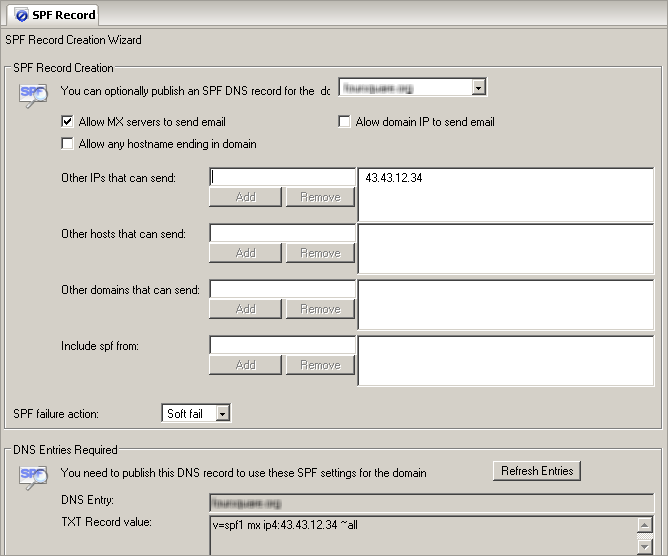Expand the SPF failure action dropdown
Screen dimensions: 668x556
point(223,413)
